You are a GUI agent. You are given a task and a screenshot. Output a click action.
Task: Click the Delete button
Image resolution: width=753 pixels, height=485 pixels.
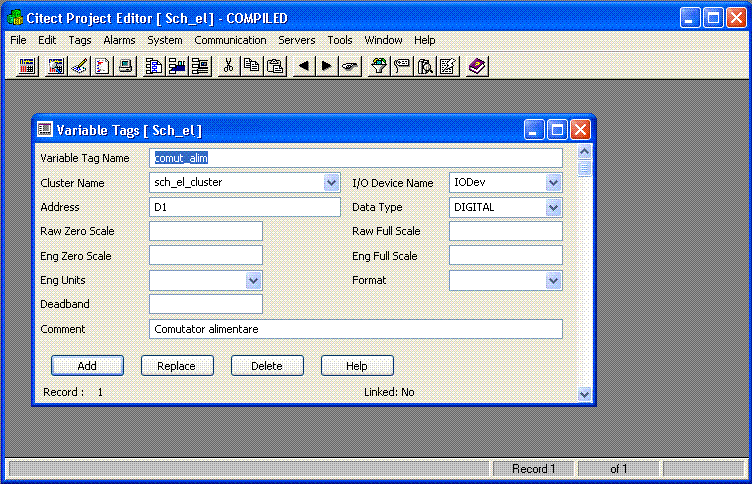coord(267,366)
